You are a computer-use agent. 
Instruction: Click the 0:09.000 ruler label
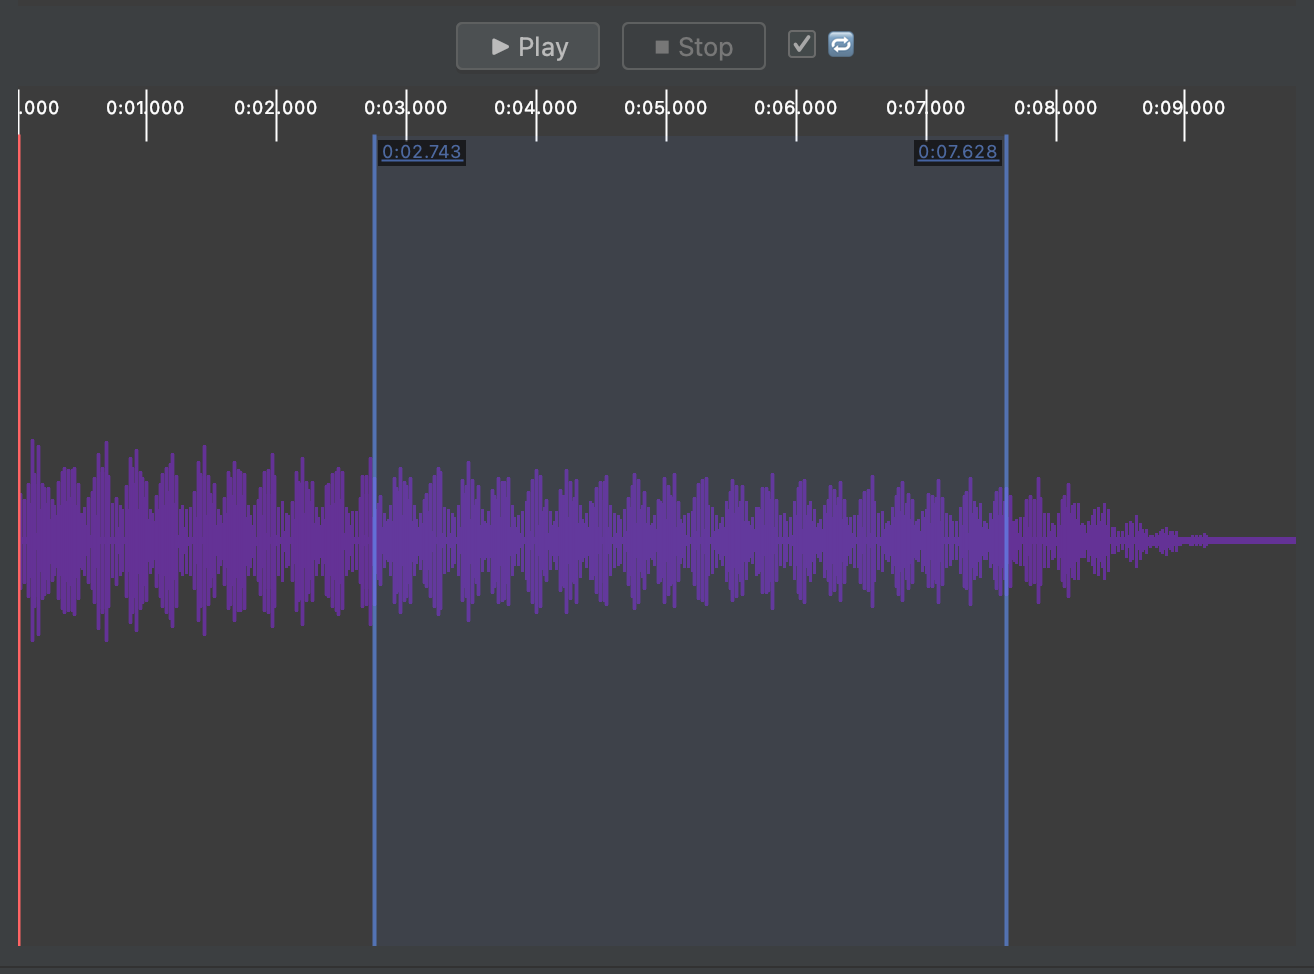click(x=1184, y=108)
